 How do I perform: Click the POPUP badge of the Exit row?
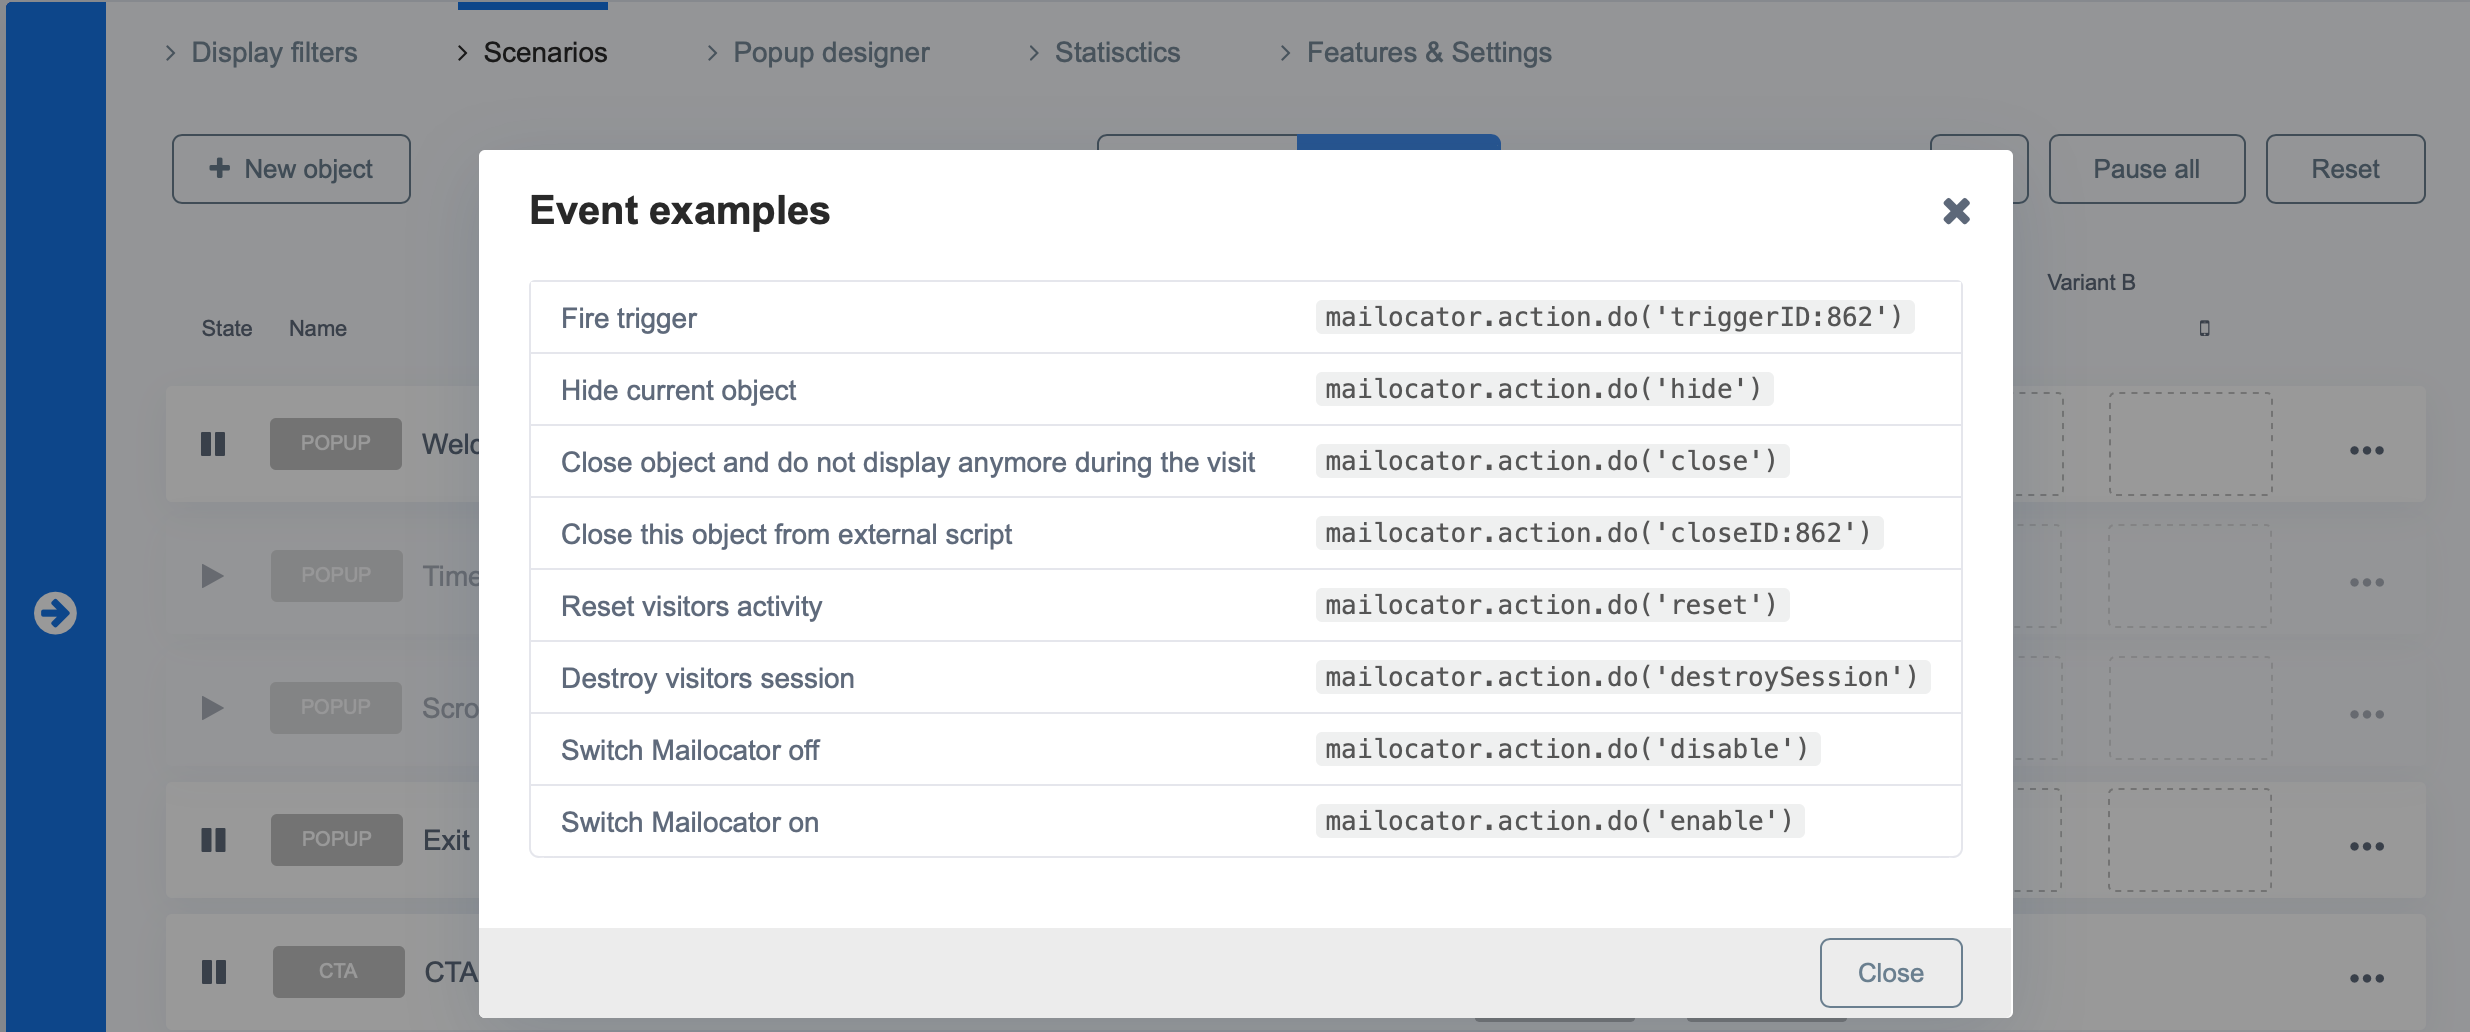click(336, 839)
